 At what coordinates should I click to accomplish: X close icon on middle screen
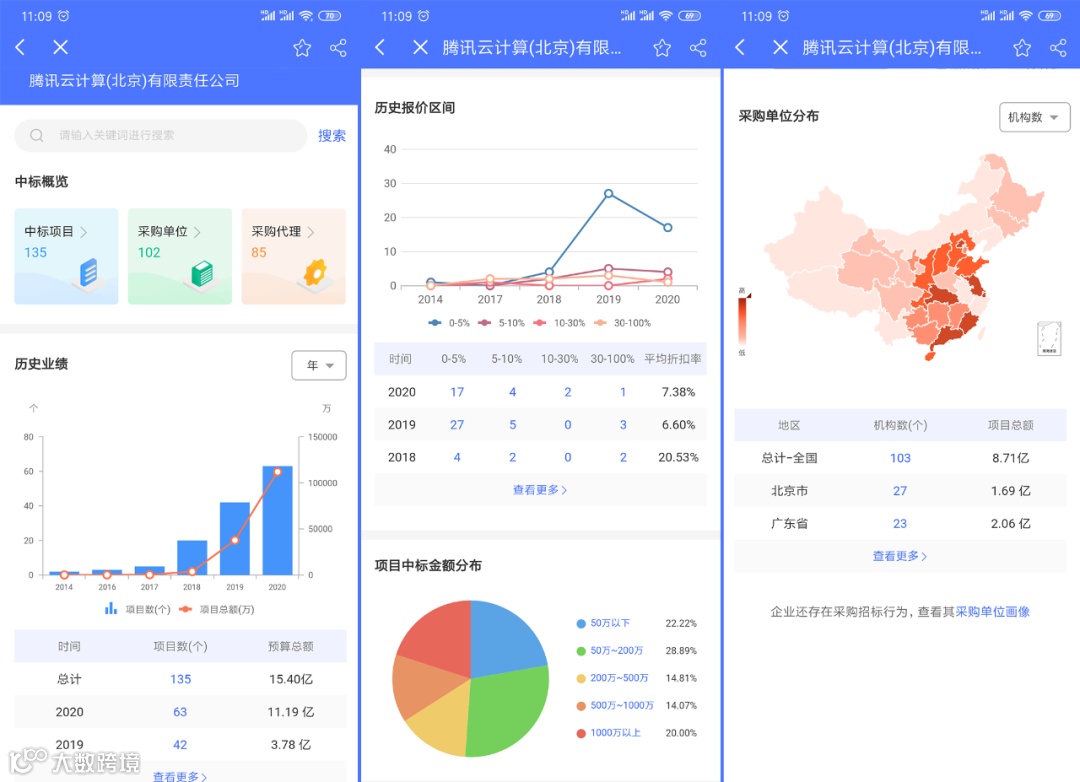pyautogui.click(x=420, y=47)
